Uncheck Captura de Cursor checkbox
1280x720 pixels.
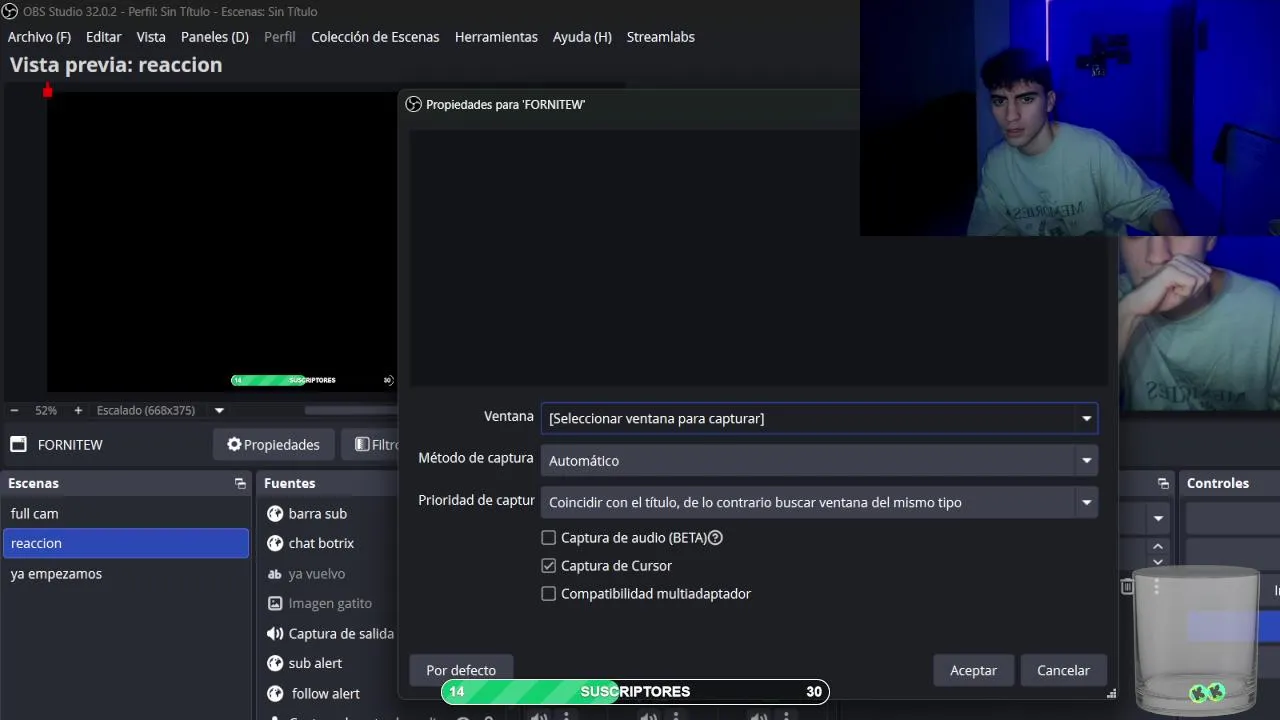point(548,565)
